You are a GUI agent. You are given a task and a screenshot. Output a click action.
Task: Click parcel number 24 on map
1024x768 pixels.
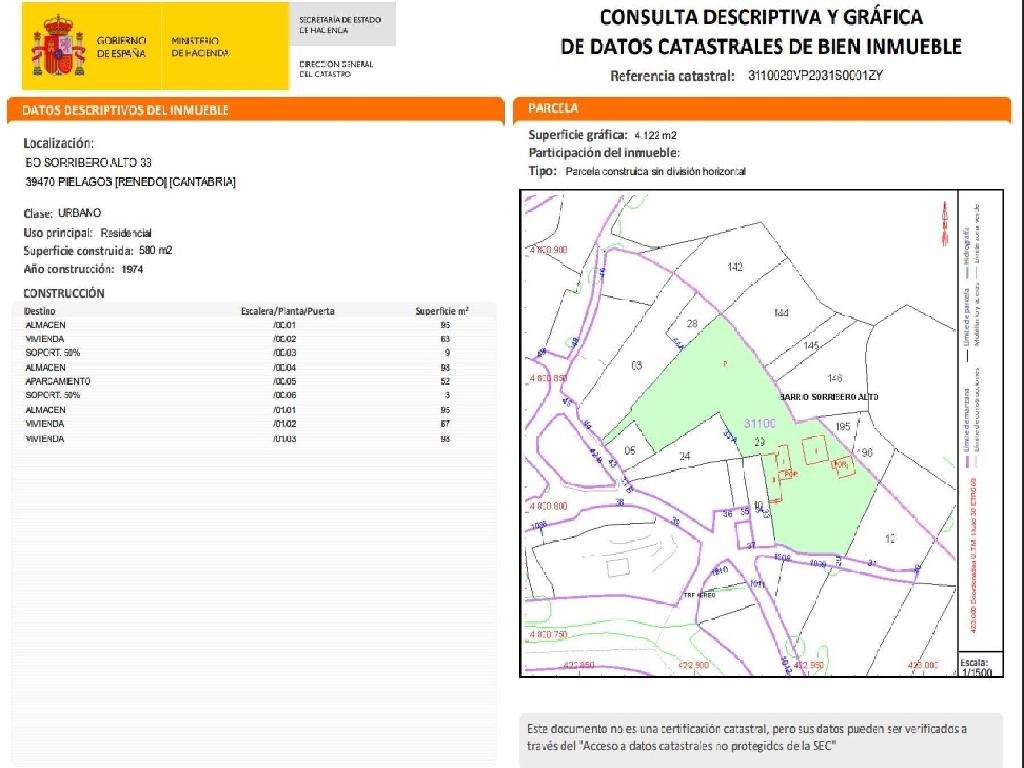click(x=684, y=456)
